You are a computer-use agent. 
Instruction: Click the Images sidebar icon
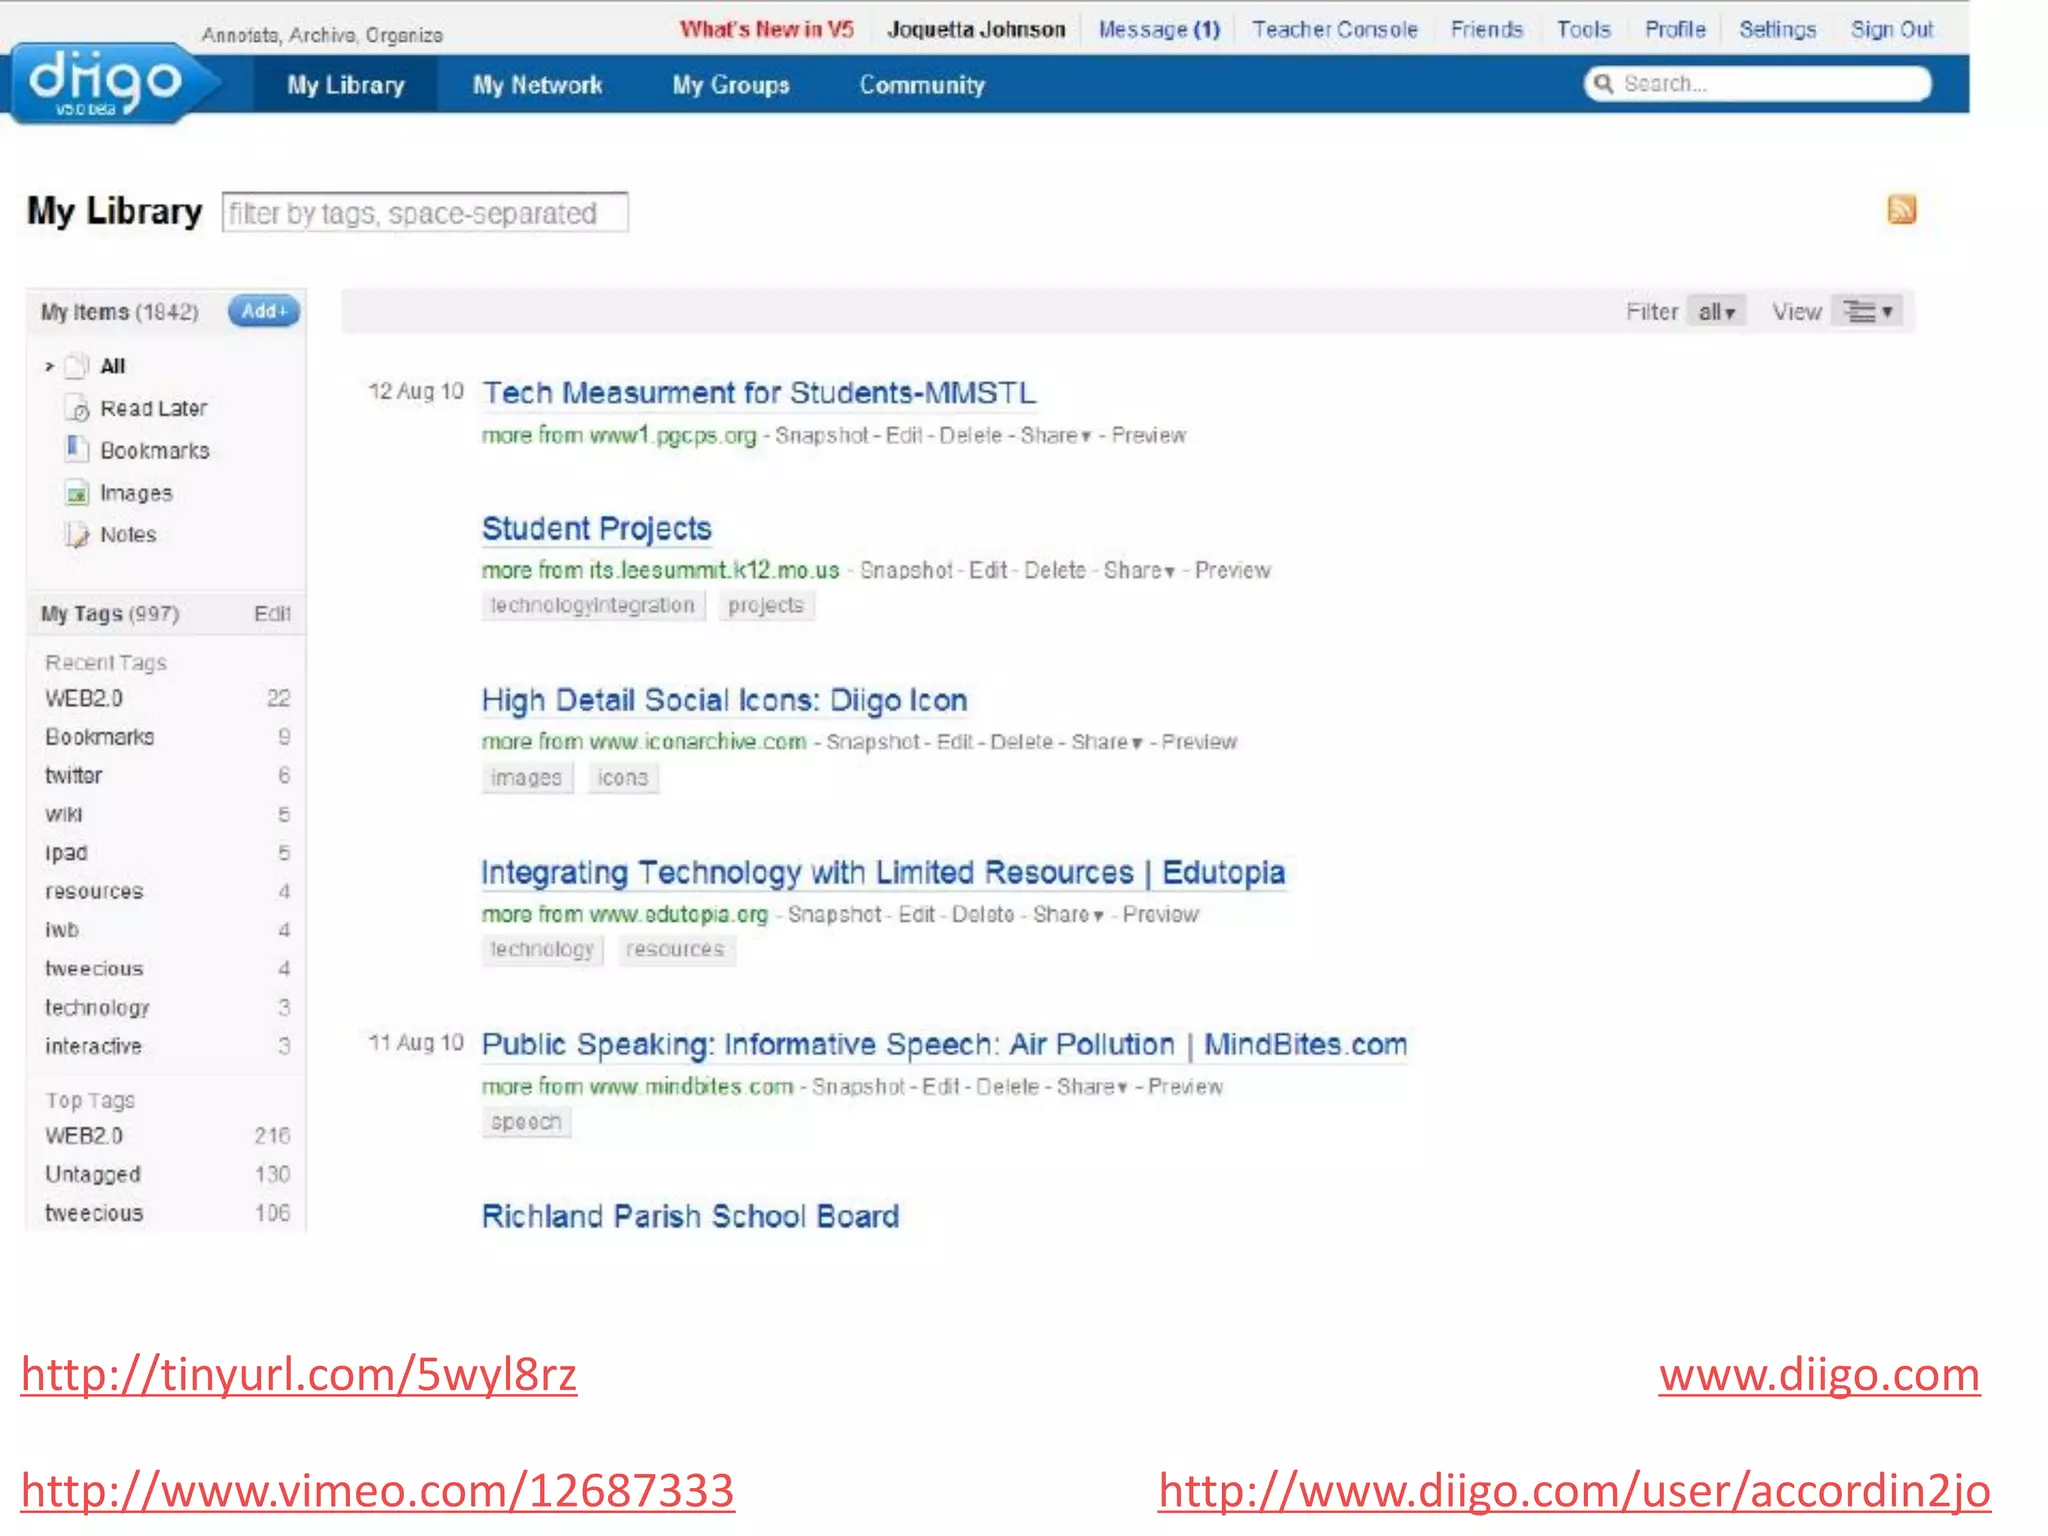pos(77,493)
